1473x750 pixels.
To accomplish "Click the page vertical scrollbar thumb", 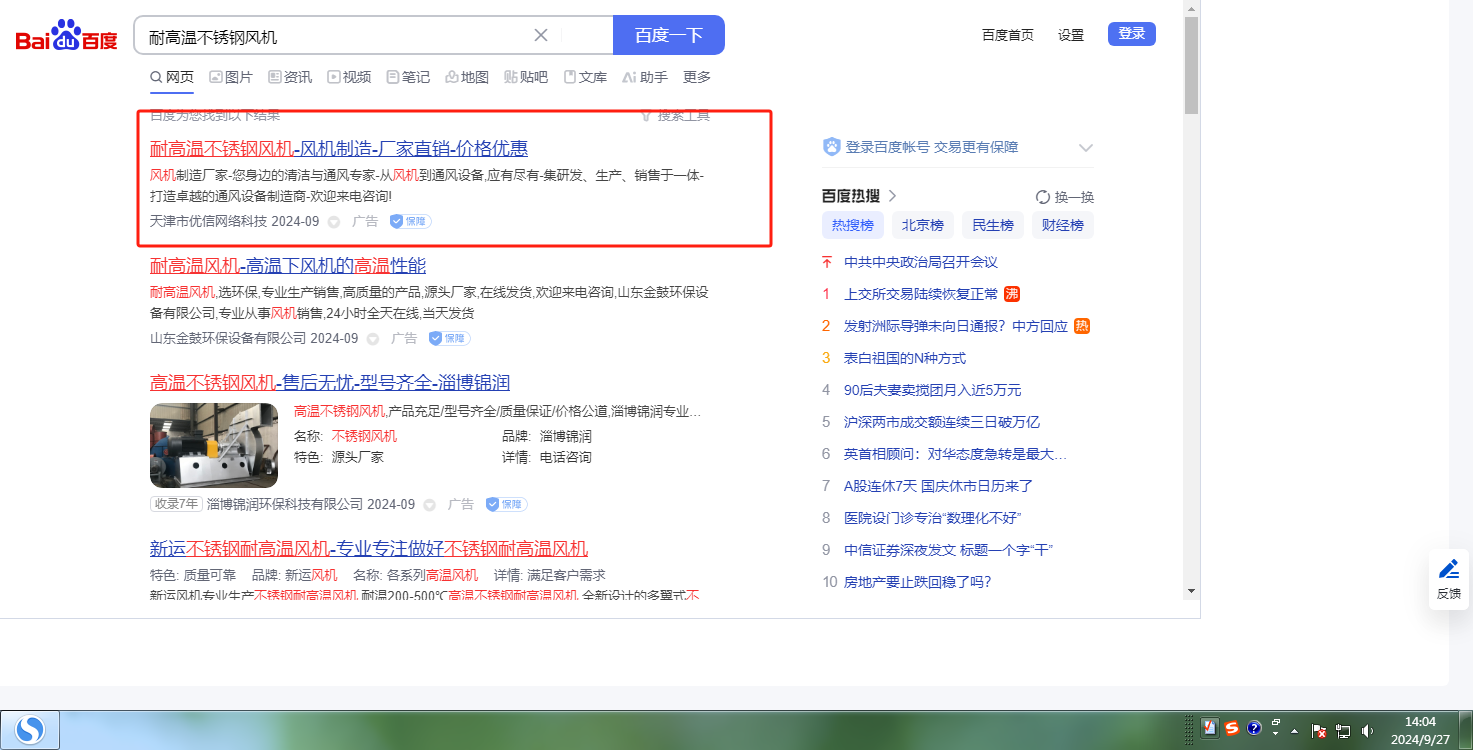I will 1191,65.
